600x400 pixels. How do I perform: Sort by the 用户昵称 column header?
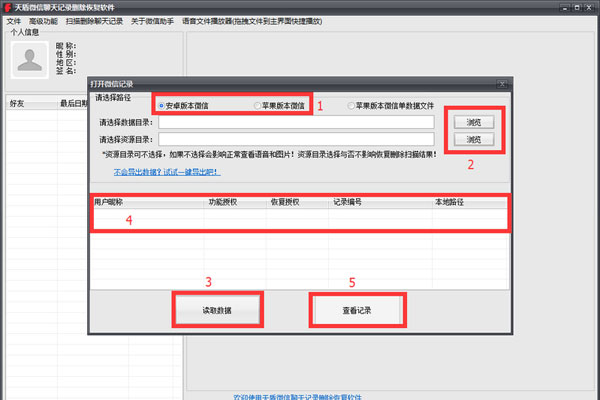pos(112,201)
